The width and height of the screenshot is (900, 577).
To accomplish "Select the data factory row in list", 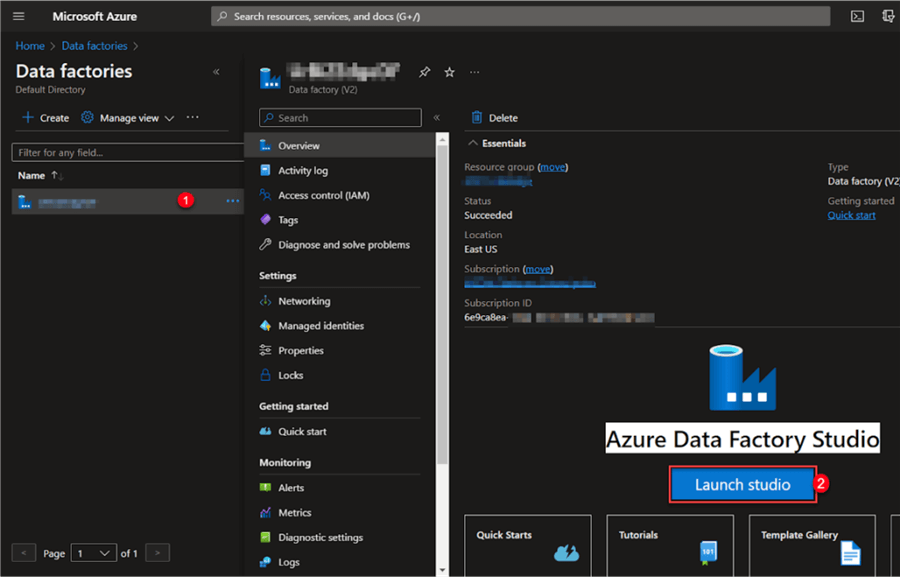I will pyautogui.click(x=127, y=202).
